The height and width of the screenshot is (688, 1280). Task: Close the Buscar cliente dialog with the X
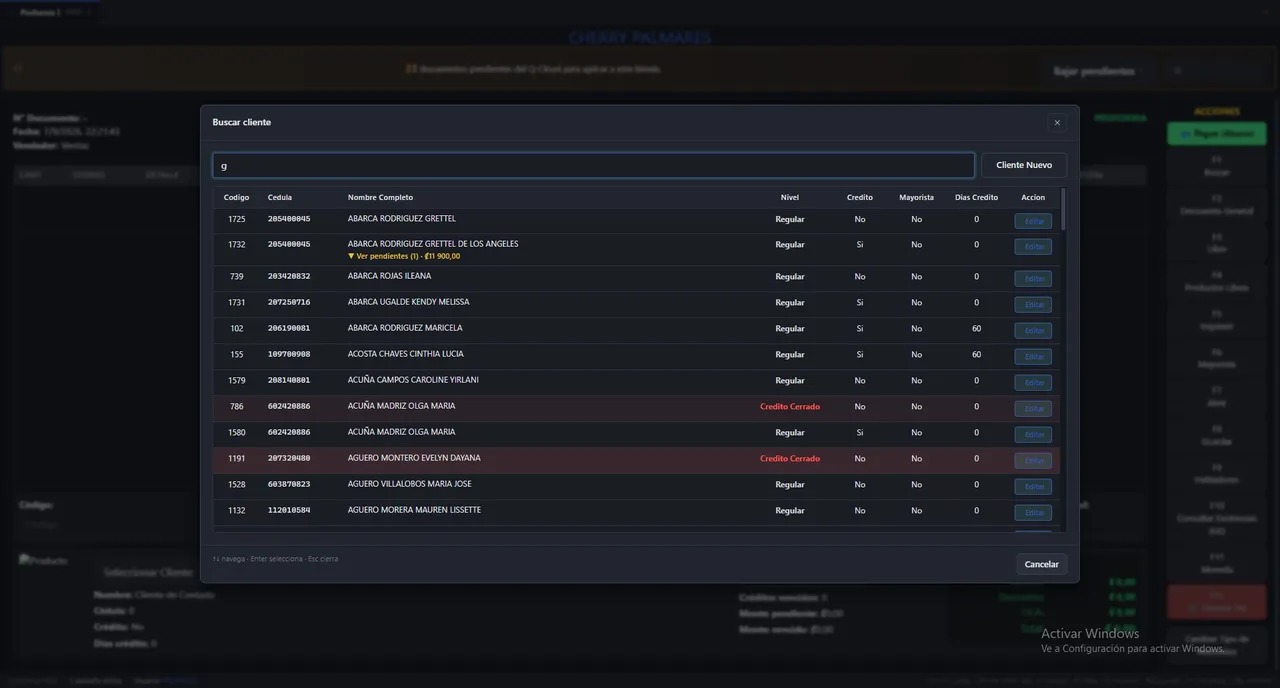click(x=1057, y=123)
